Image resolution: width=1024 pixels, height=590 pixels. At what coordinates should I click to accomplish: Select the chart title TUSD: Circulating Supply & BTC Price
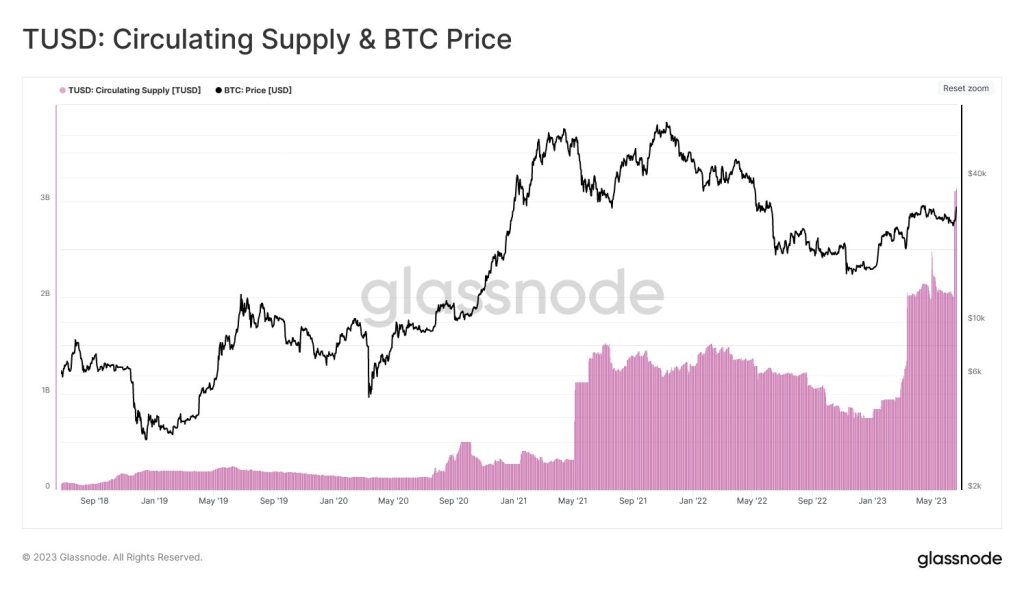point(266,39)
